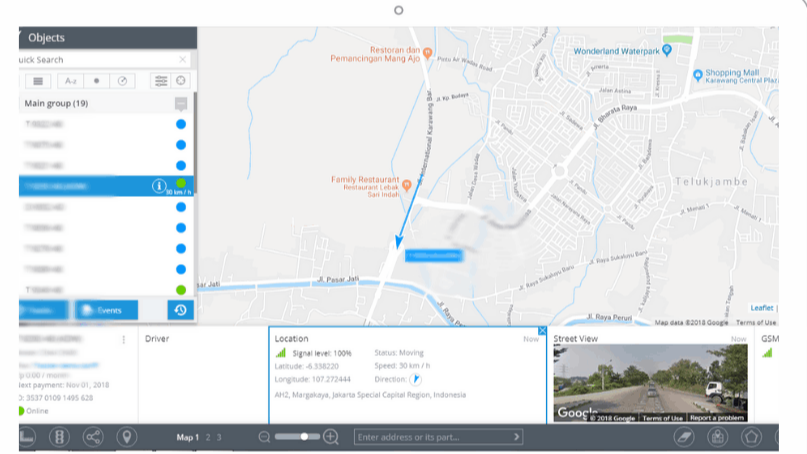Expand the Main group comment icon
The height and width of the screenshot is (454, 807).
coord(181,104)
